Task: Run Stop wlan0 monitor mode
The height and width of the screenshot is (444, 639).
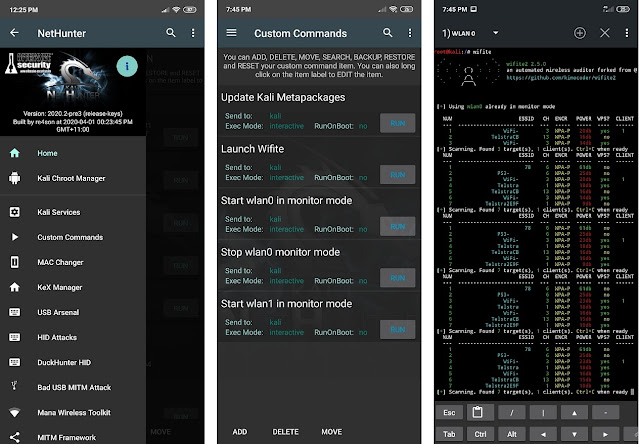Action: pos(398,278)
